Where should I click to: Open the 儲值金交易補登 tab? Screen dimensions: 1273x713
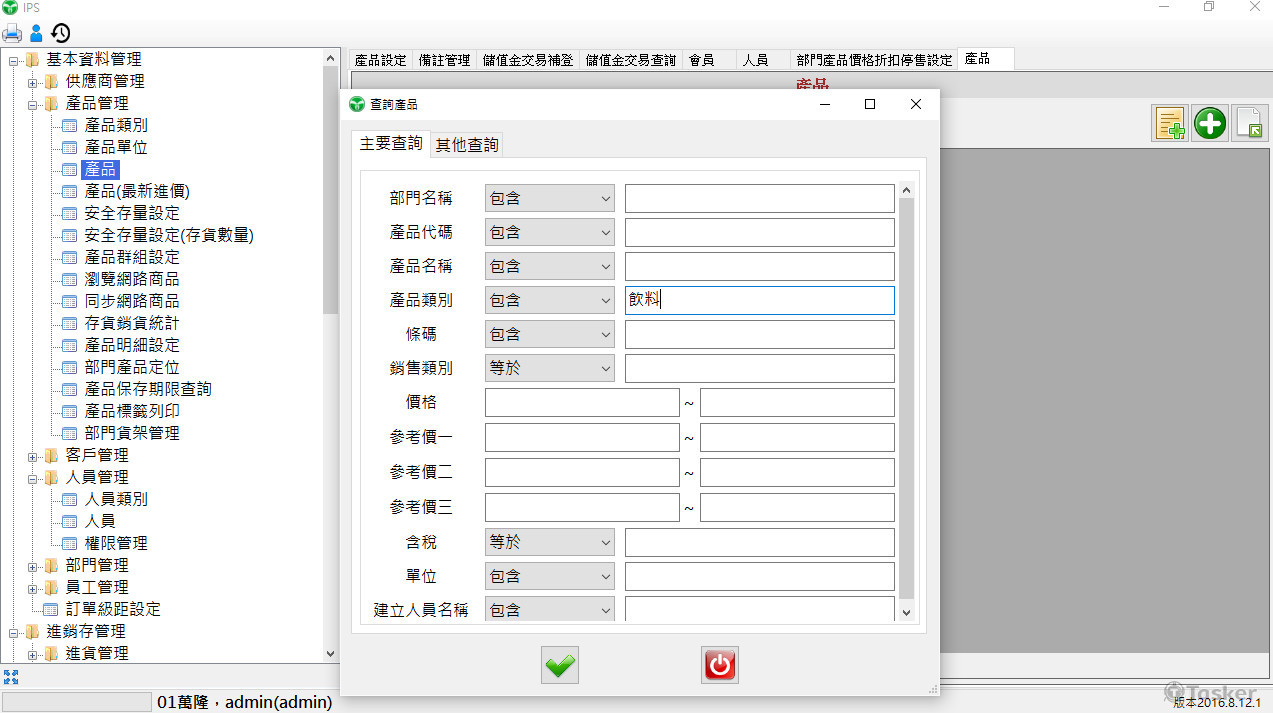coord(528,60)
